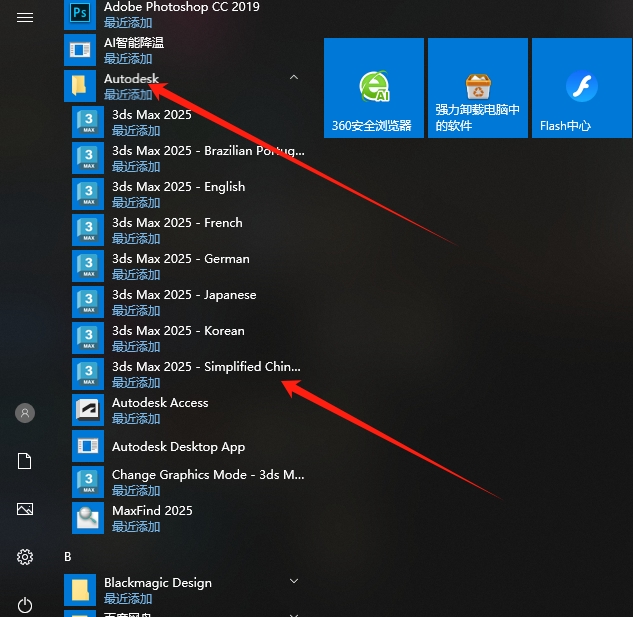Image resolution: width=633 pixels, height=617 pixels.
Task: Open Autodesk Access app icon
Action: click(88, 410)
